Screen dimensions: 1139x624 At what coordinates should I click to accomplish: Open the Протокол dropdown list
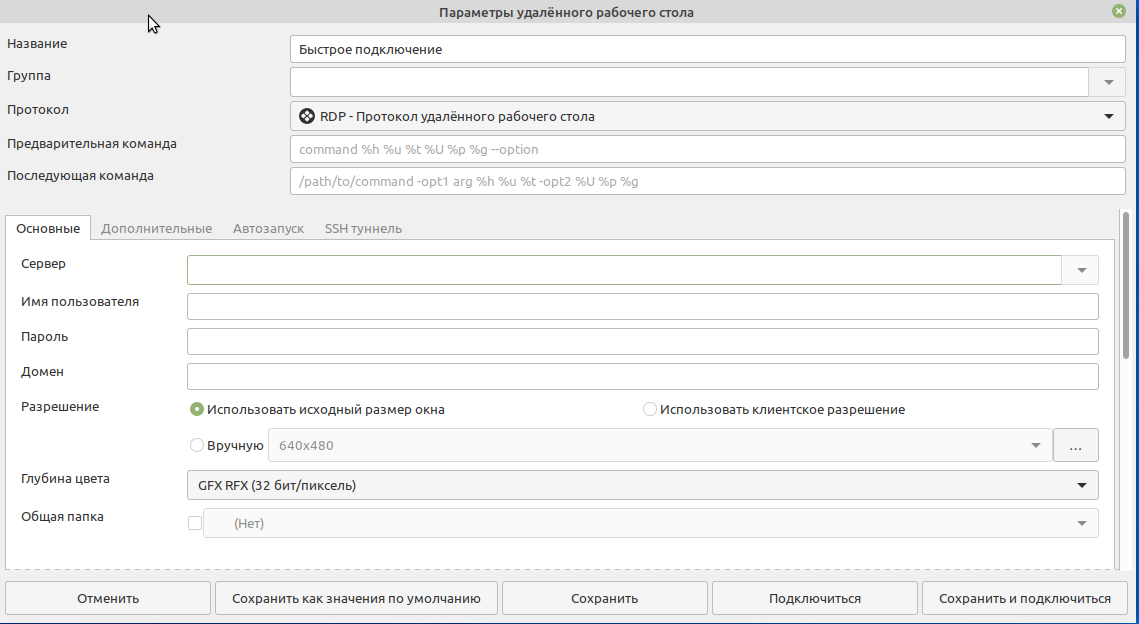1109,115
